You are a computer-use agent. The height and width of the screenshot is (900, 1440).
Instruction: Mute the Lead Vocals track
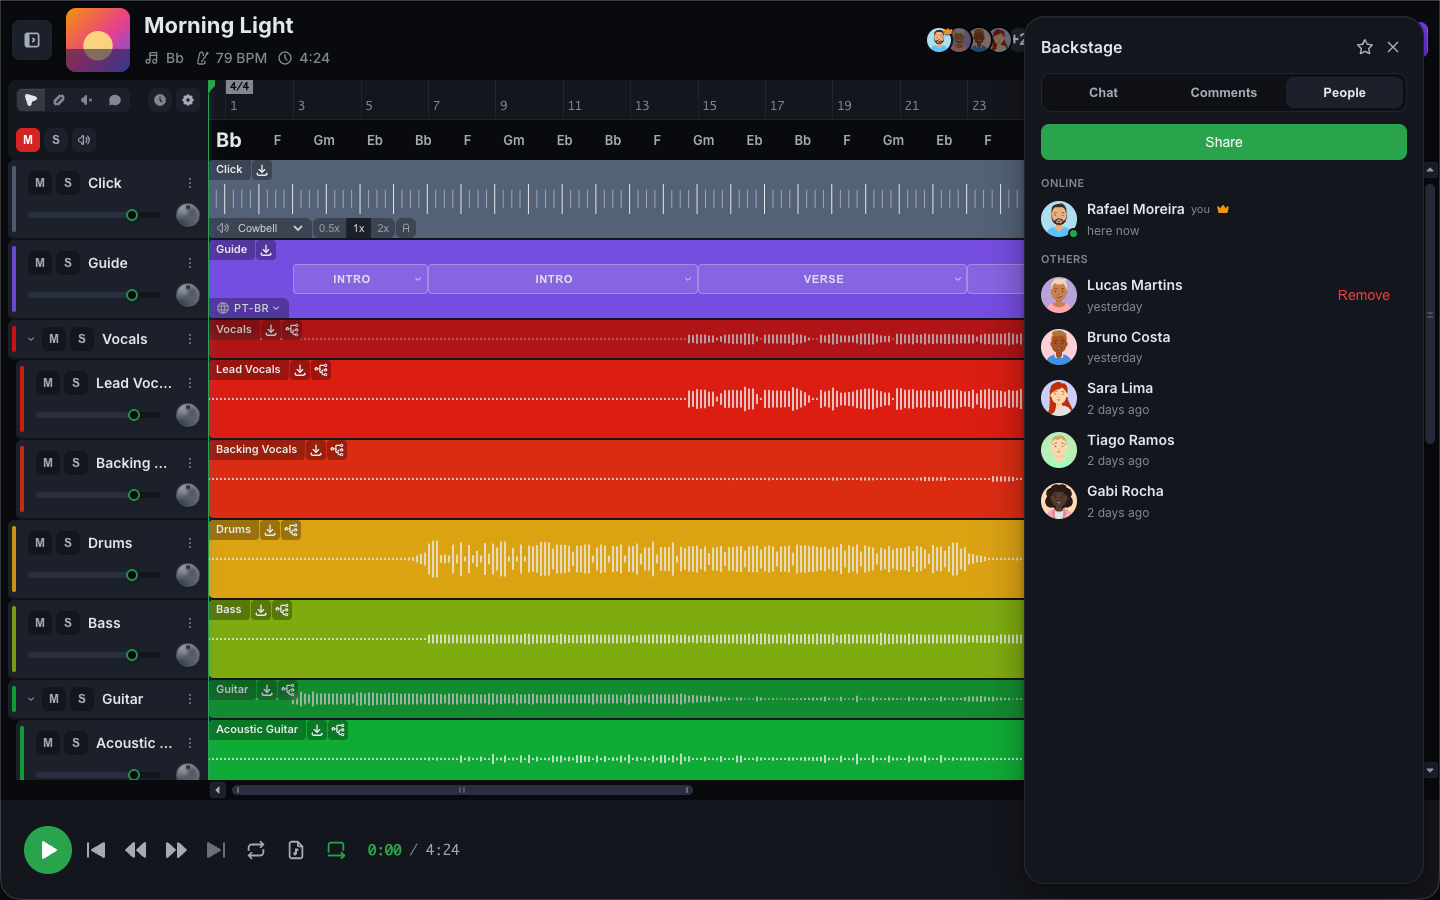coord(48,383)
